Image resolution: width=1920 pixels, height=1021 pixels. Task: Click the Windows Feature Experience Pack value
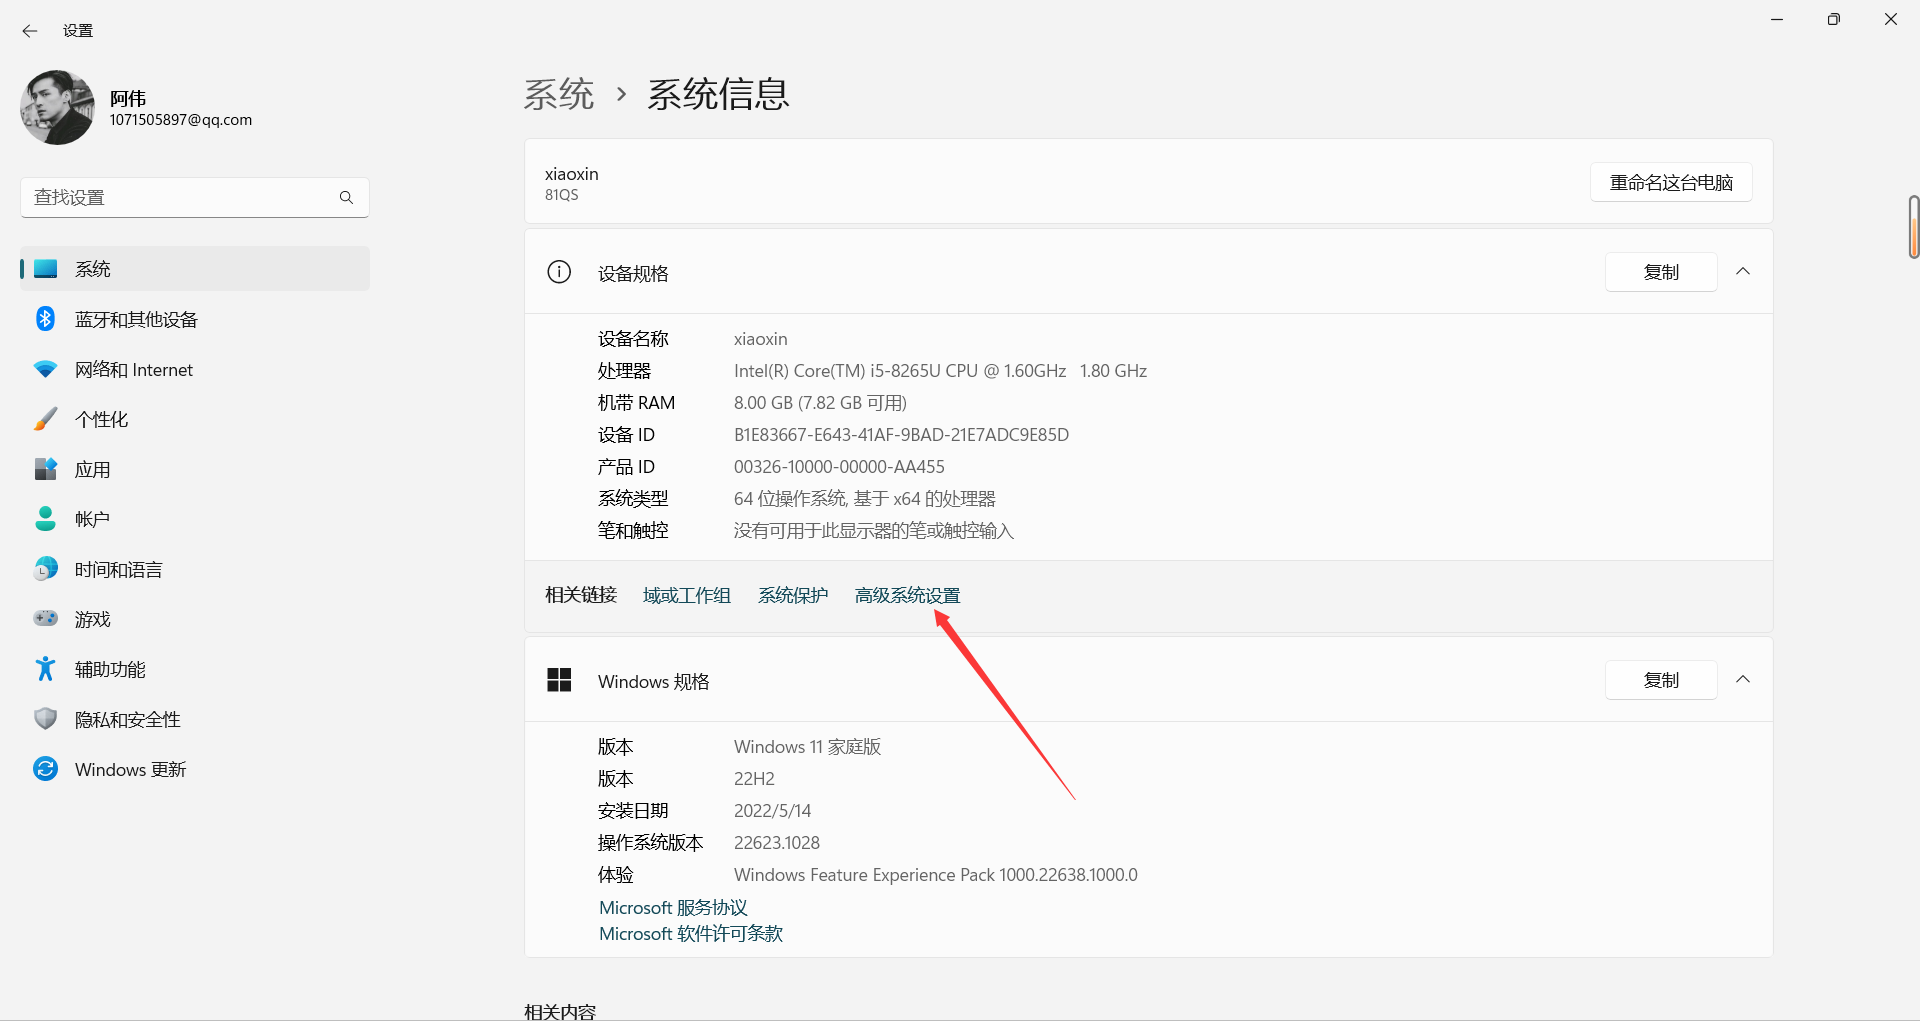[935, 875]
